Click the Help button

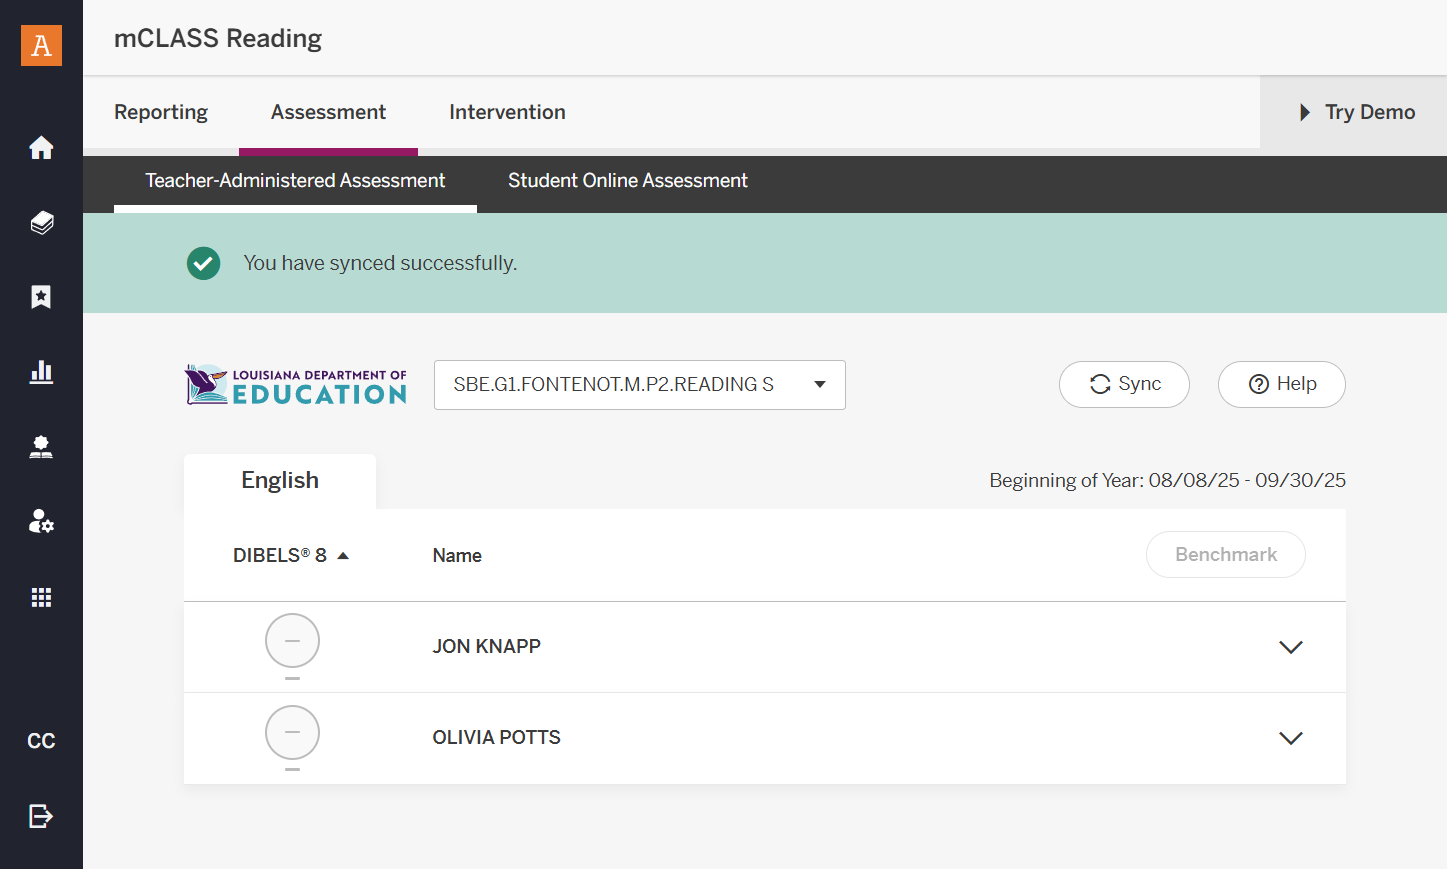pyautogui.click(x=1282, y=384)
